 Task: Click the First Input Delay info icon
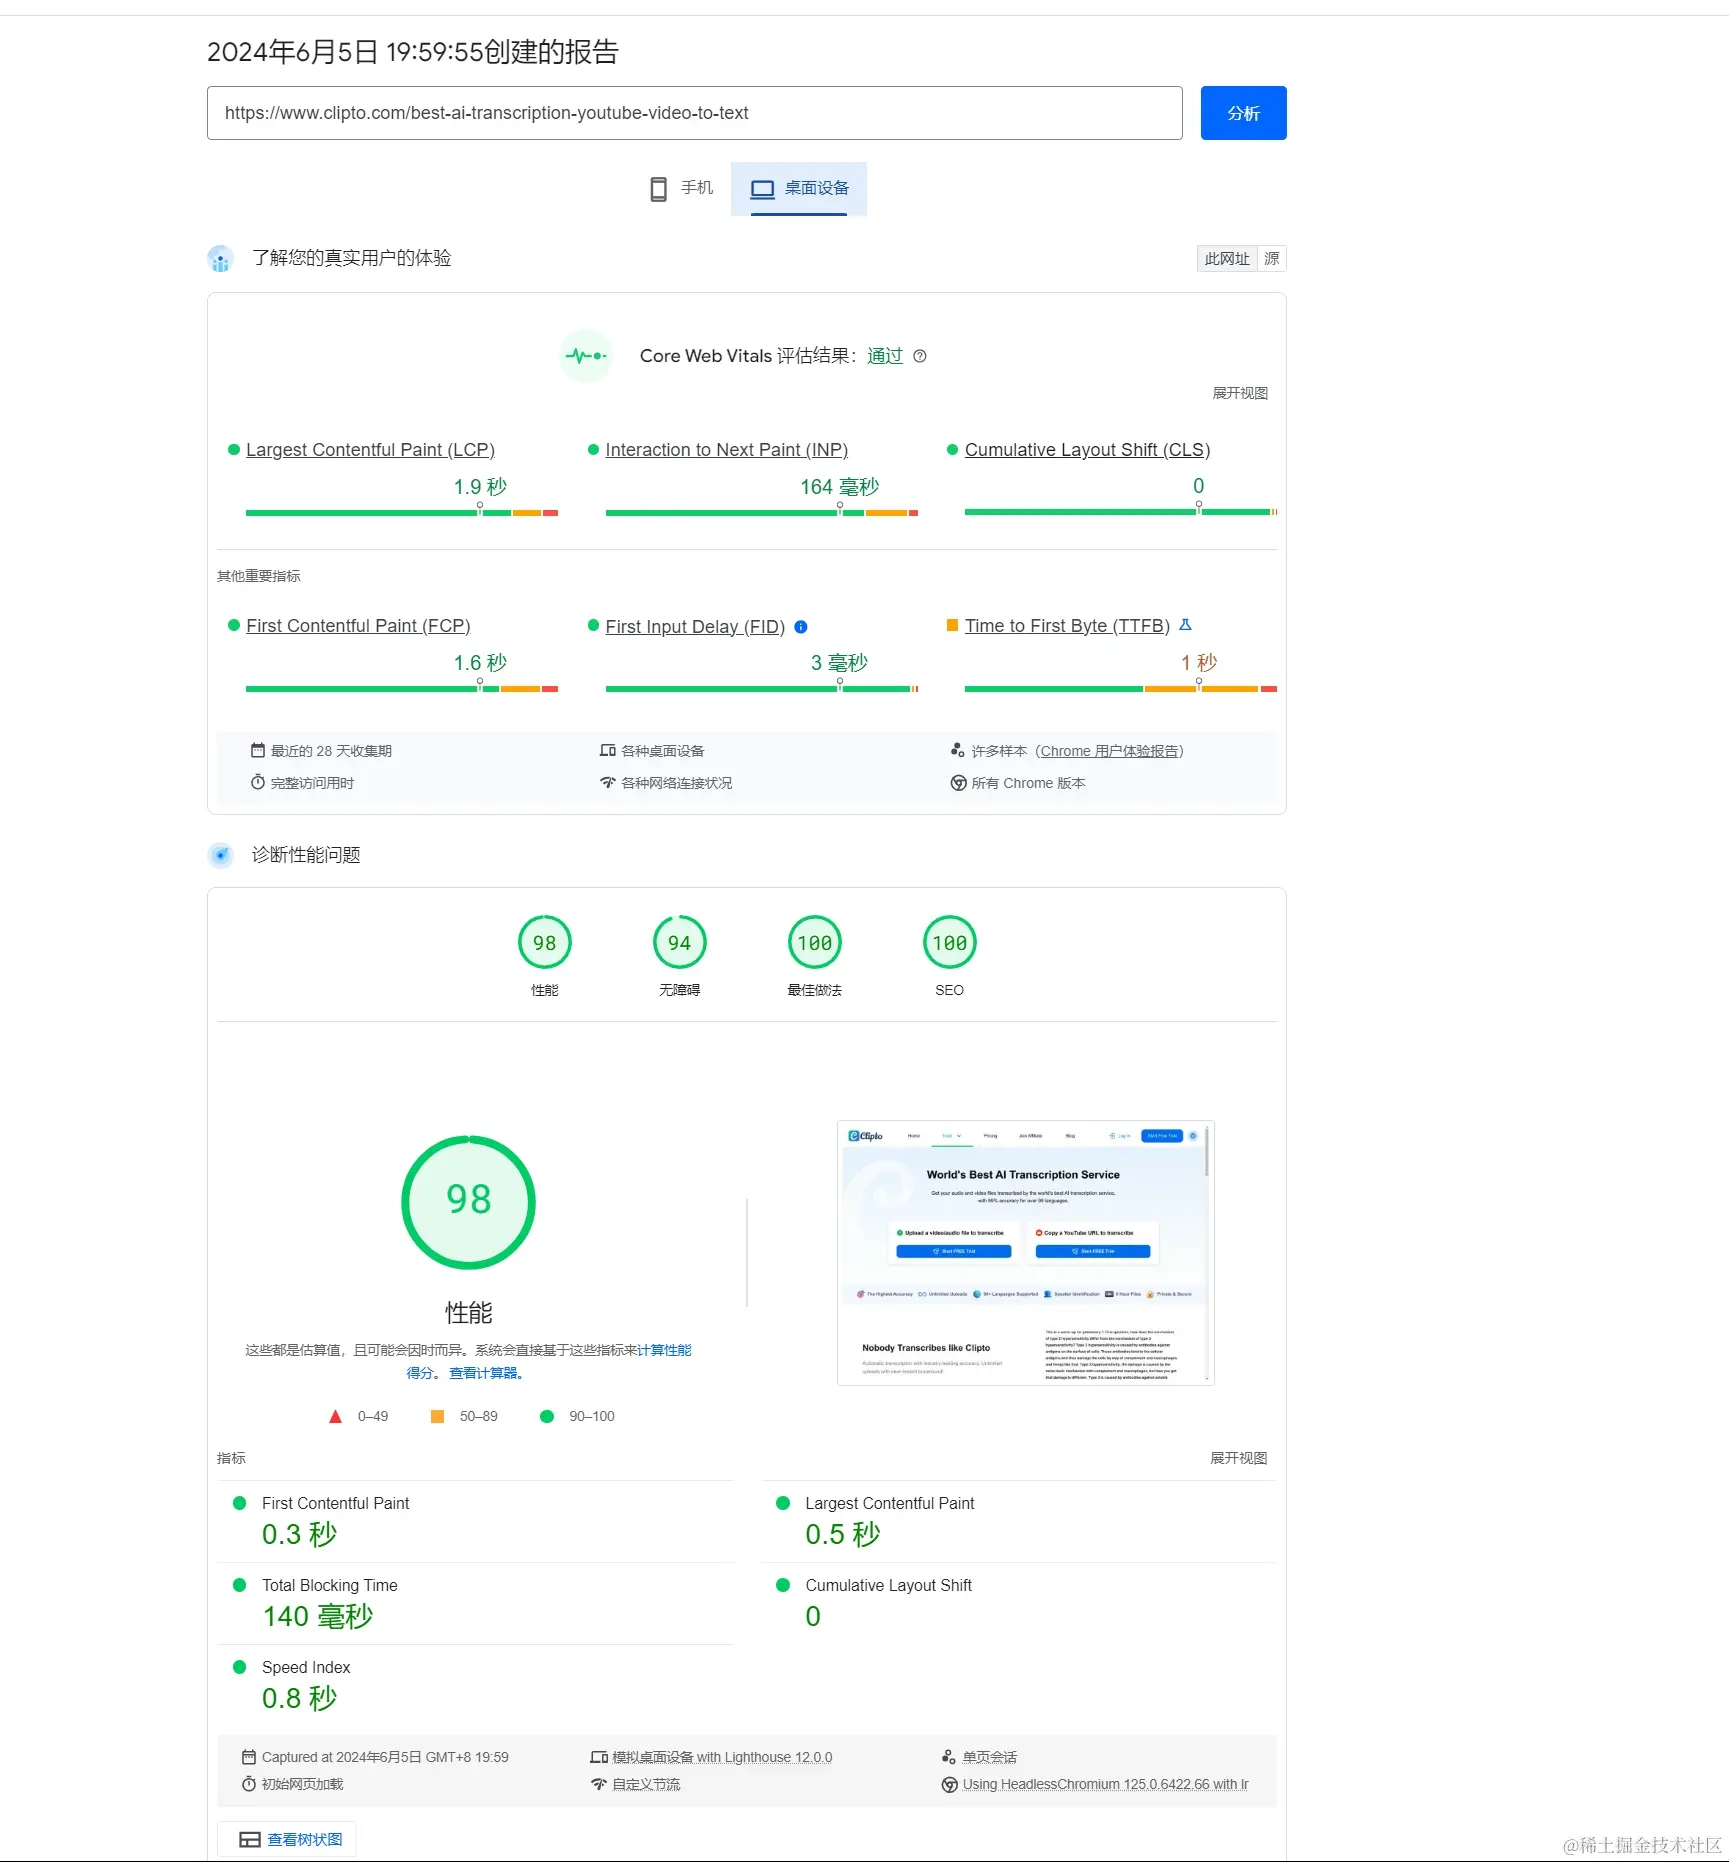pyautogui.click(x=801, y=627)
